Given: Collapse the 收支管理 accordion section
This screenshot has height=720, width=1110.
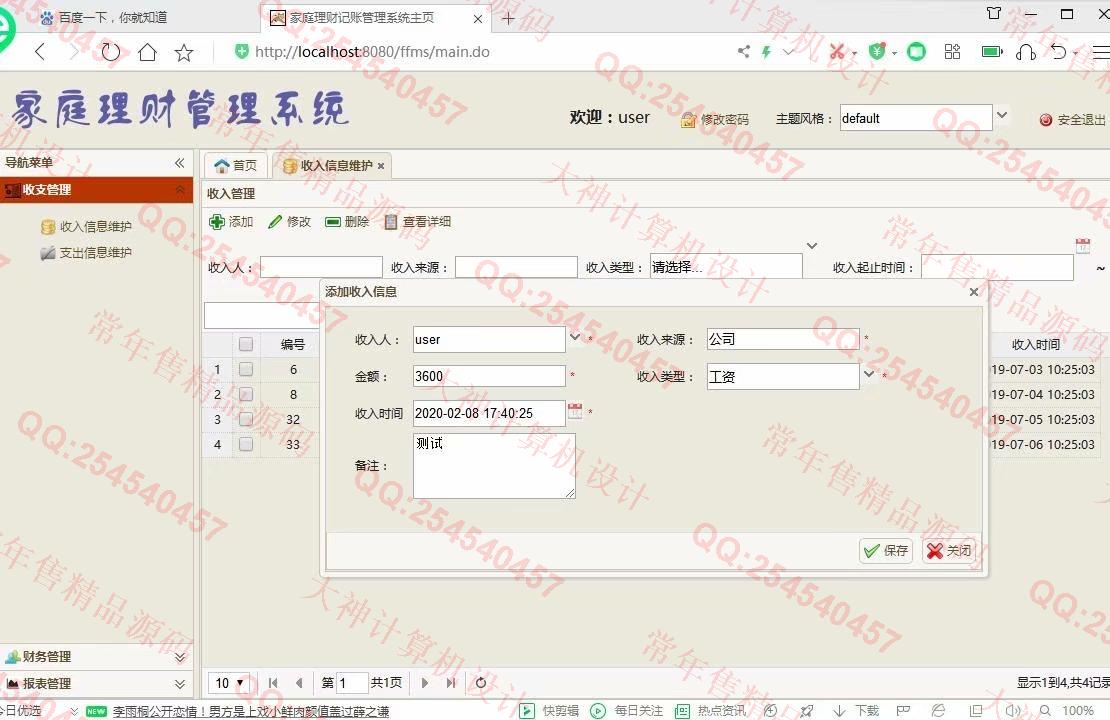Looking at the screenshot, I should tap(180, 190).
